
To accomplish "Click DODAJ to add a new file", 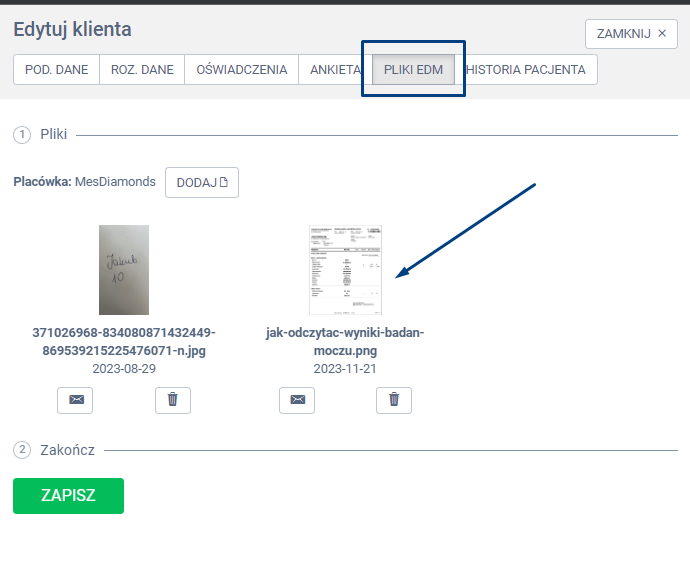I will [202, 182].
